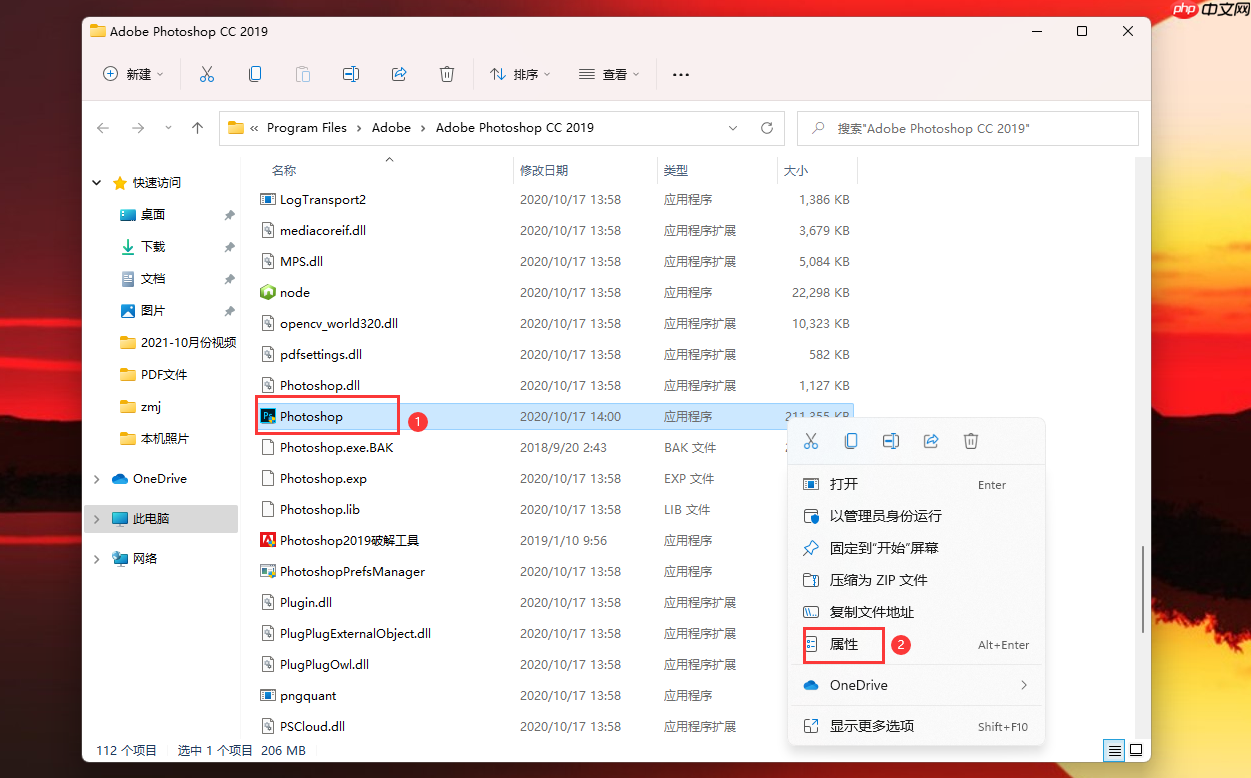Select the Rename icon in the toolbar
The height and width of the screenshot is (778, 1251).
[x=351, y=74]
